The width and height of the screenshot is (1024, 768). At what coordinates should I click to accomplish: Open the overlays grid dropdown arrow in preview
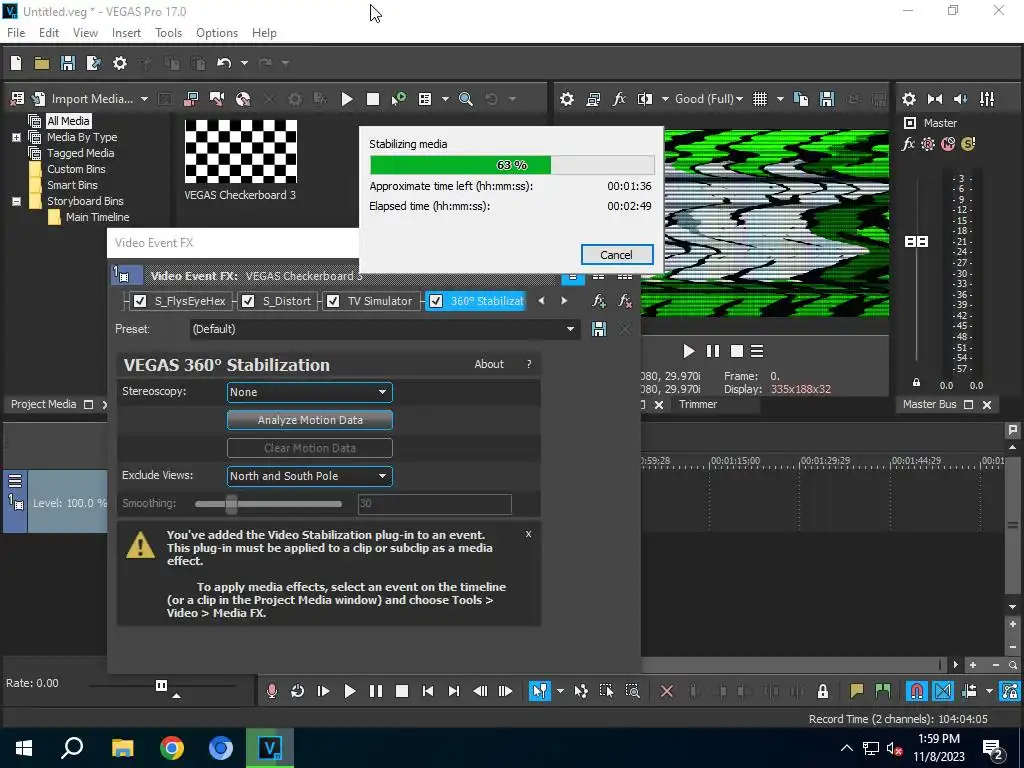(x=780, y=99)
